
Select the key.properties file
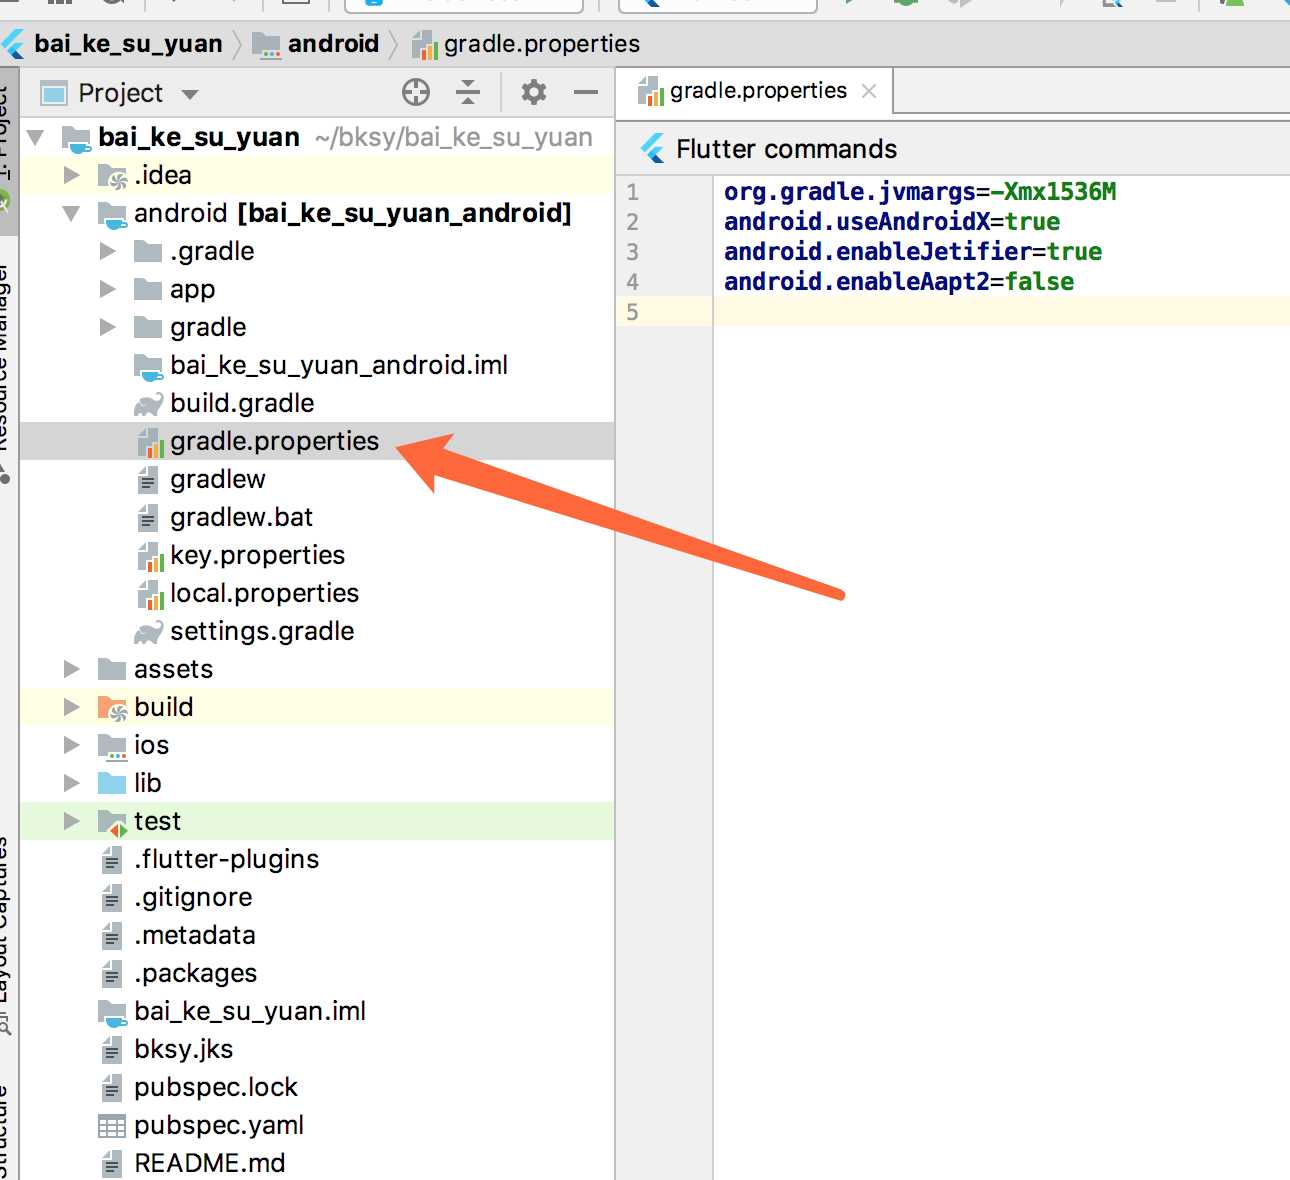coord(257,555)
